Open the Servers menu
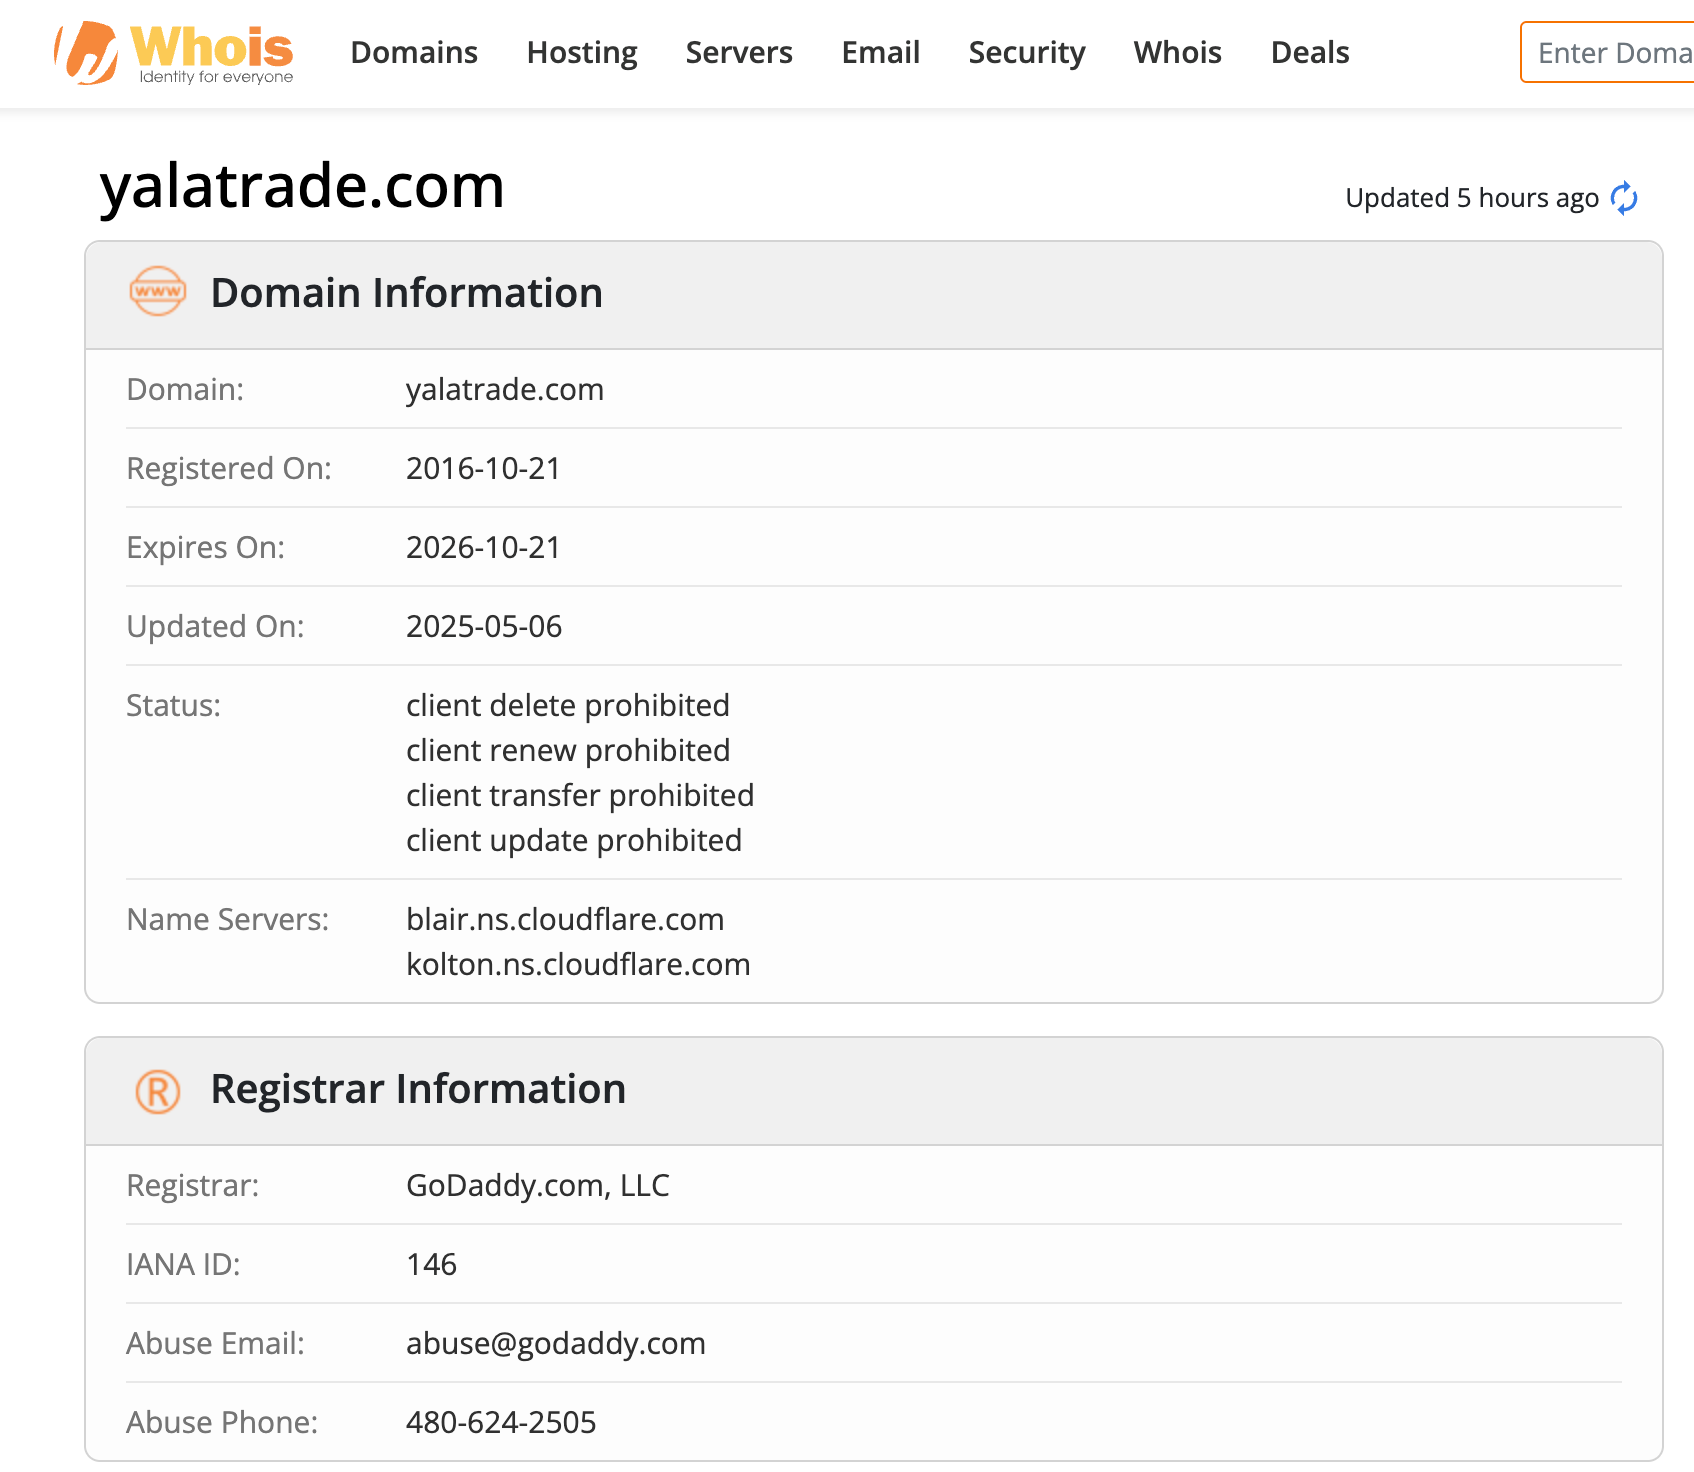The image size is (1694, 1472). [x=739, y=52]
